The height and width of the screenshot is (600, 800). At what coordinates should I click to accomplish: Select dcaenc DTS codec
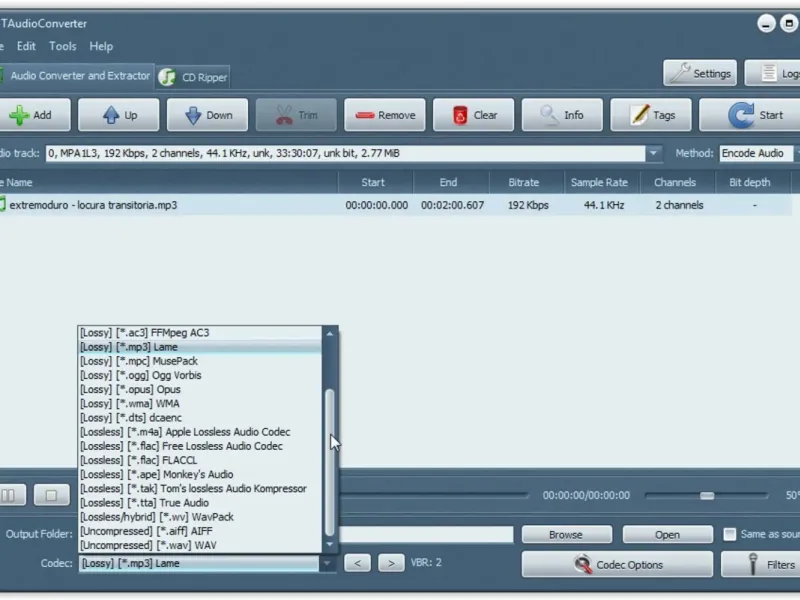point(201,418)
